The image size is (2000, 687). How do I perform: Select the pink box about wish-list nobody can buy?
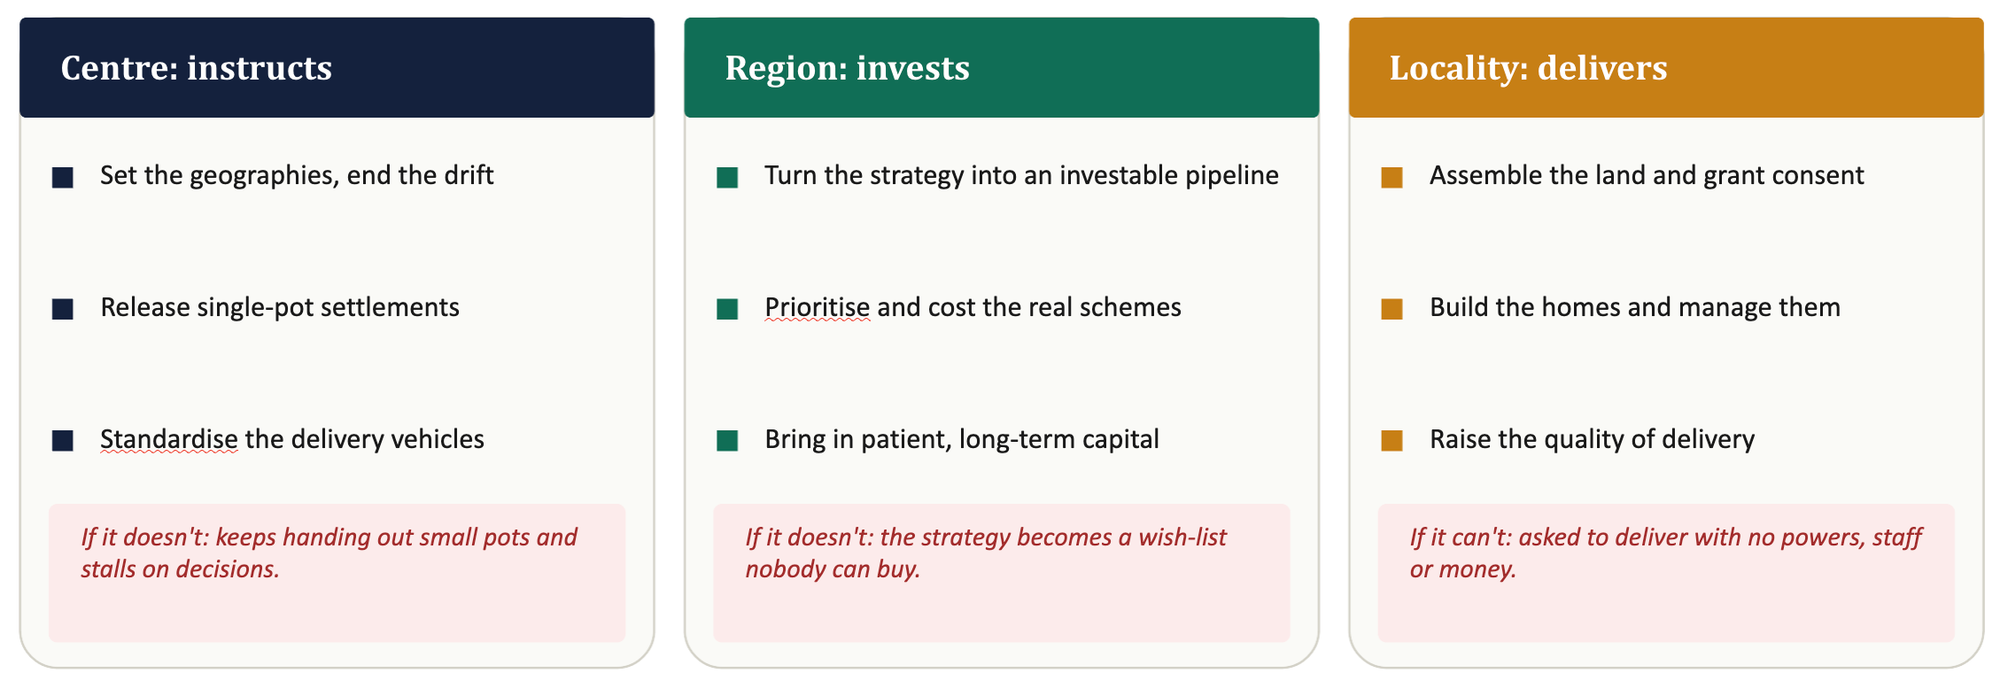click(x=1001, y=573)
